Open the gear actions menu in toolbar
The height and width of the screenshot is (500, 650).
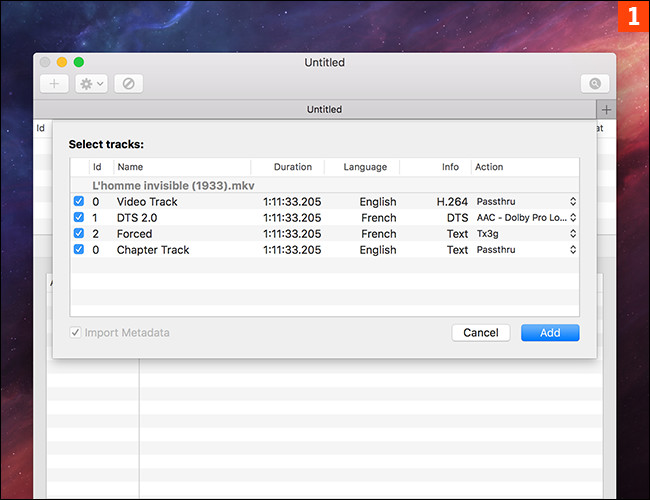pos(91,84)
